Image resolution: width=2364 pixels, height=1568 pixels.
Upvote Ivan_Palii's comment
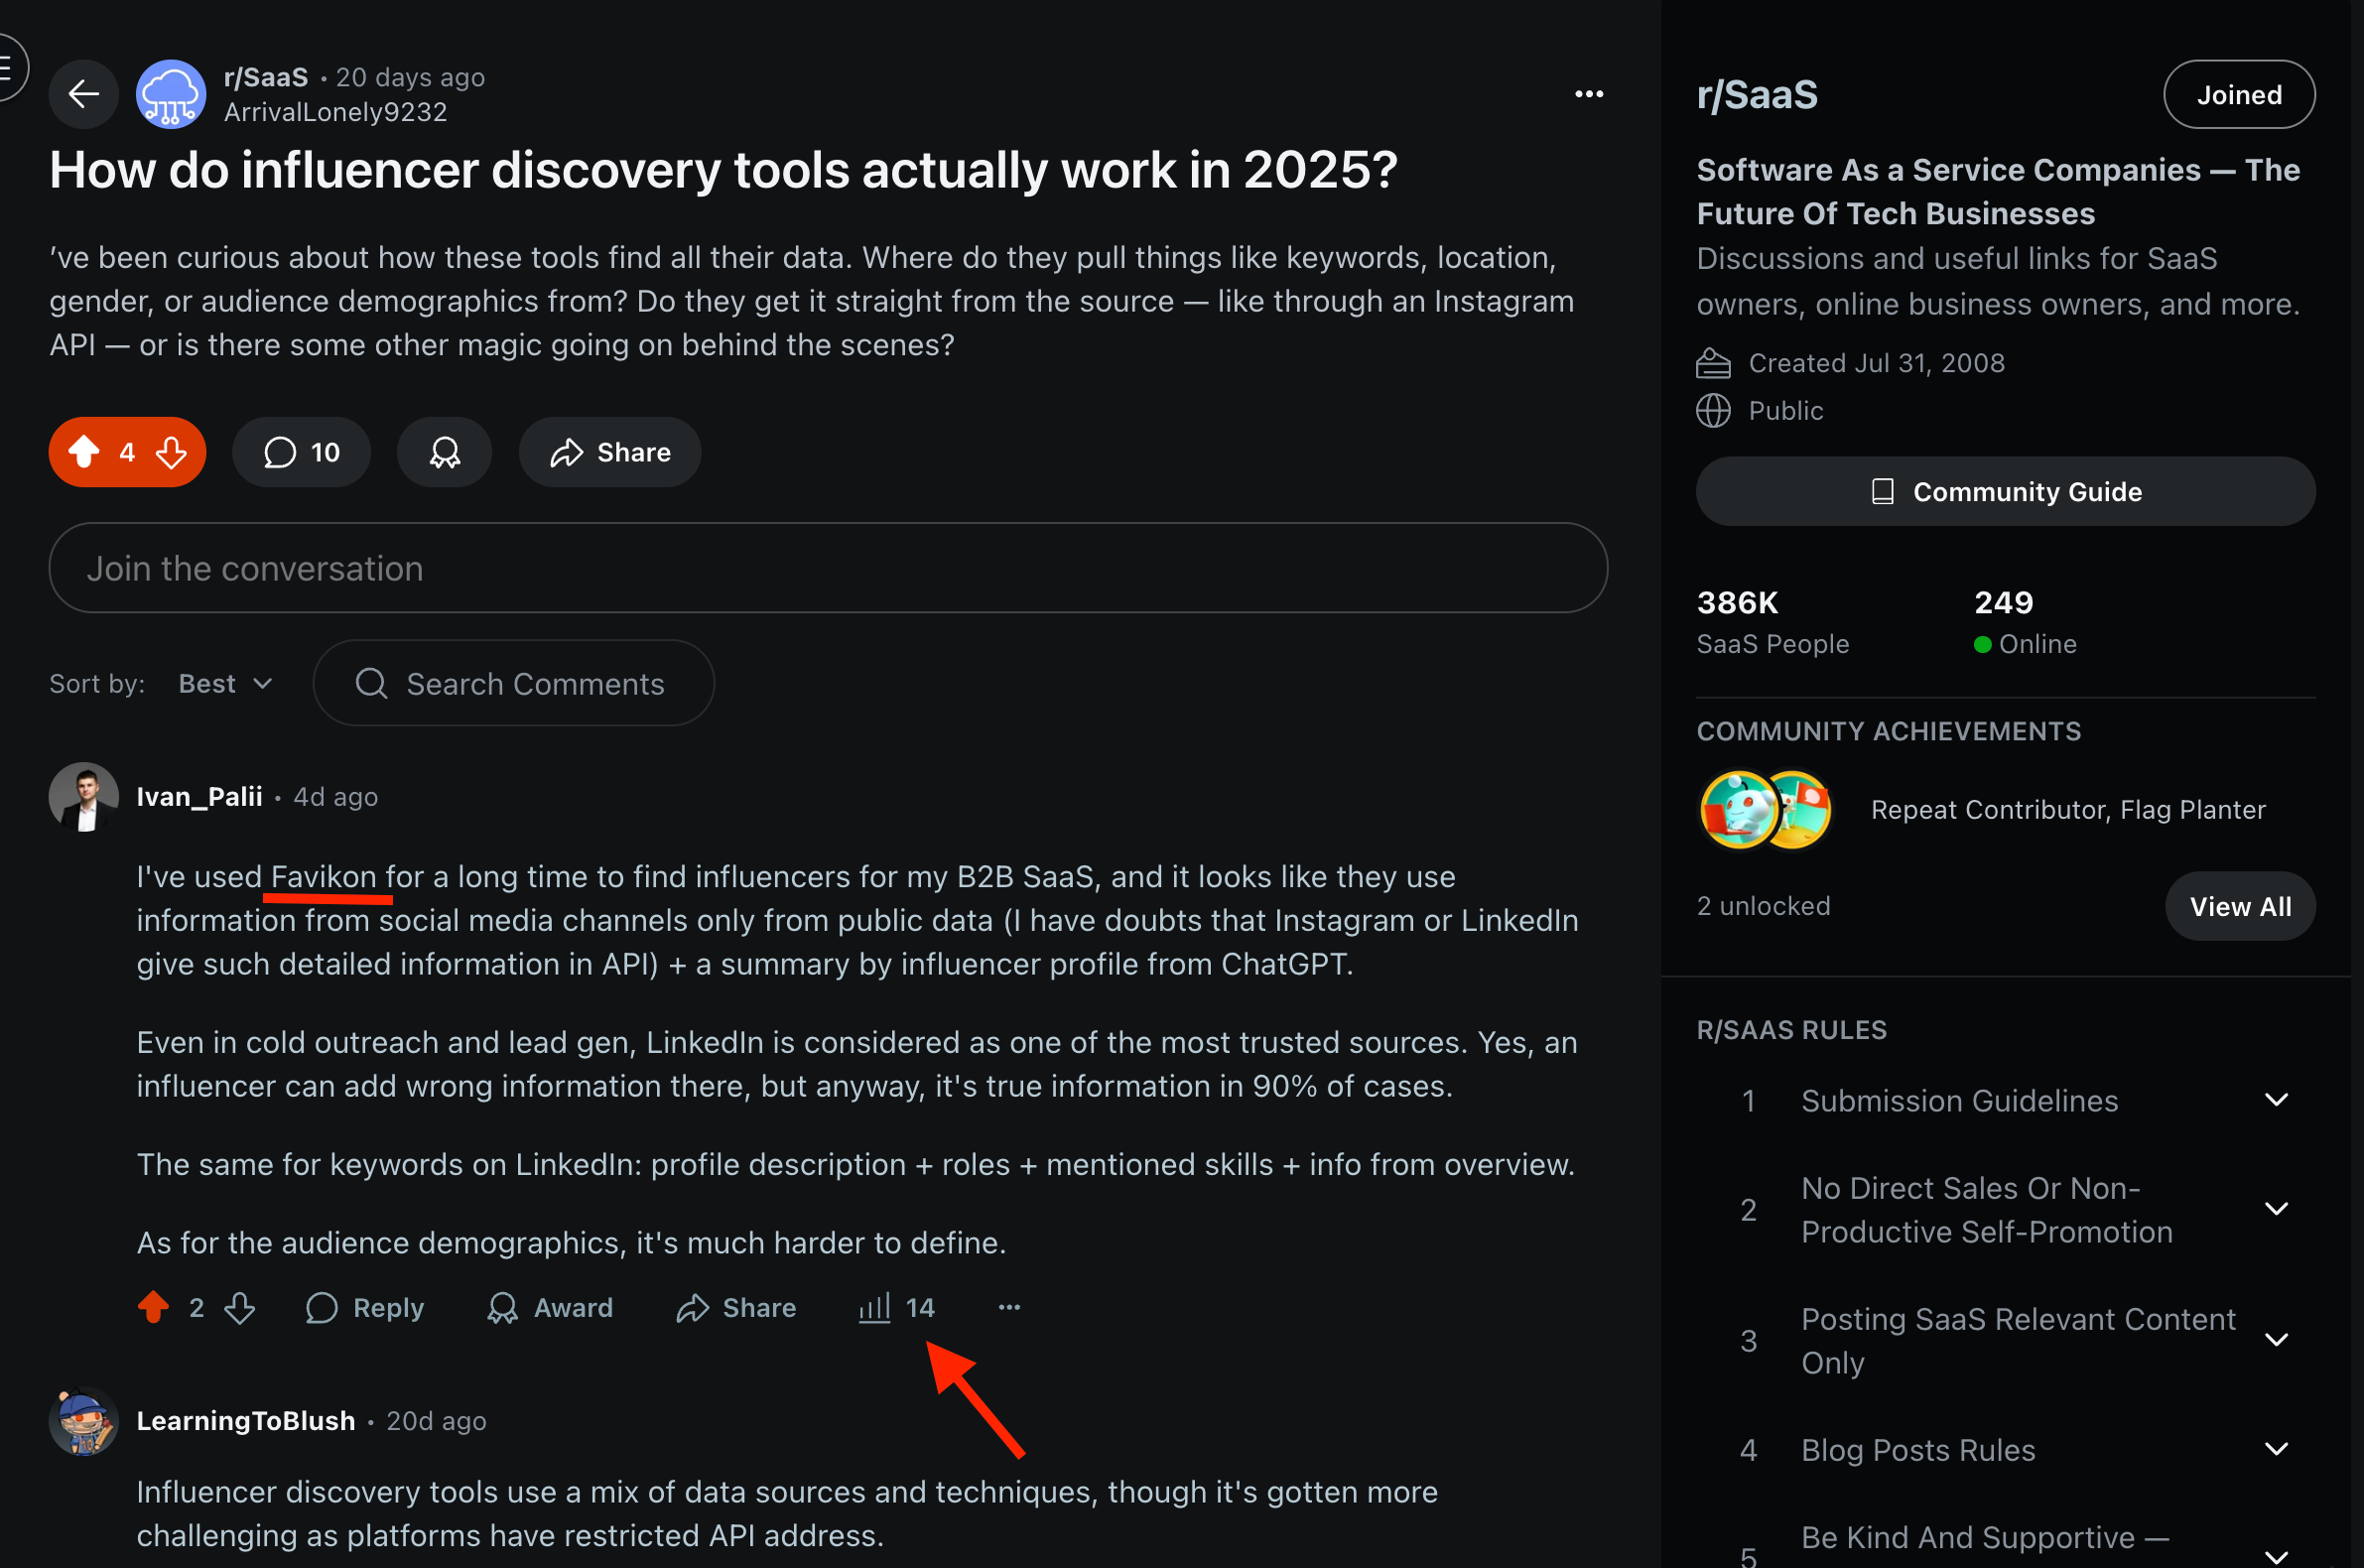[153, 1307]
